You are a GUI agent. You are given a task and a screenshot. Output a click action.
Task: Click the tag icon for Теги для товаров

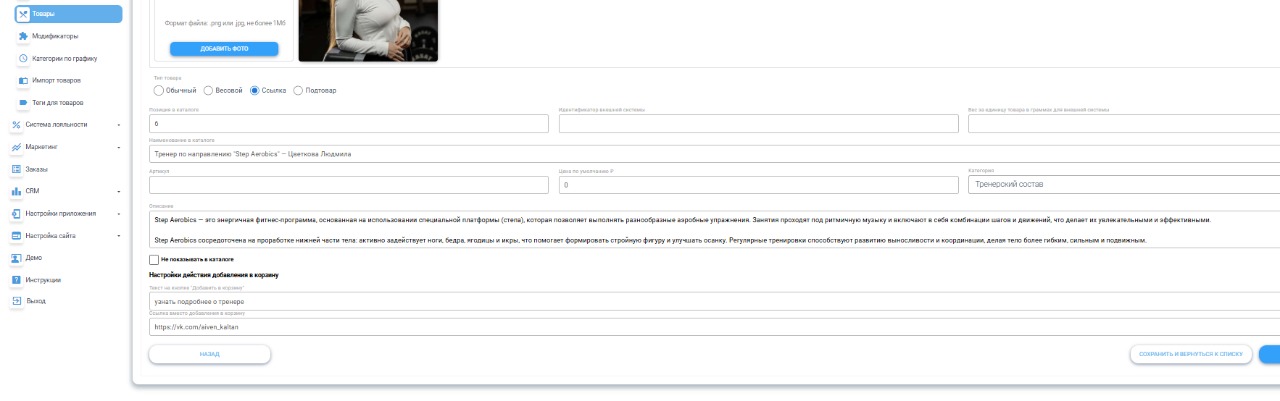(23, 102)
